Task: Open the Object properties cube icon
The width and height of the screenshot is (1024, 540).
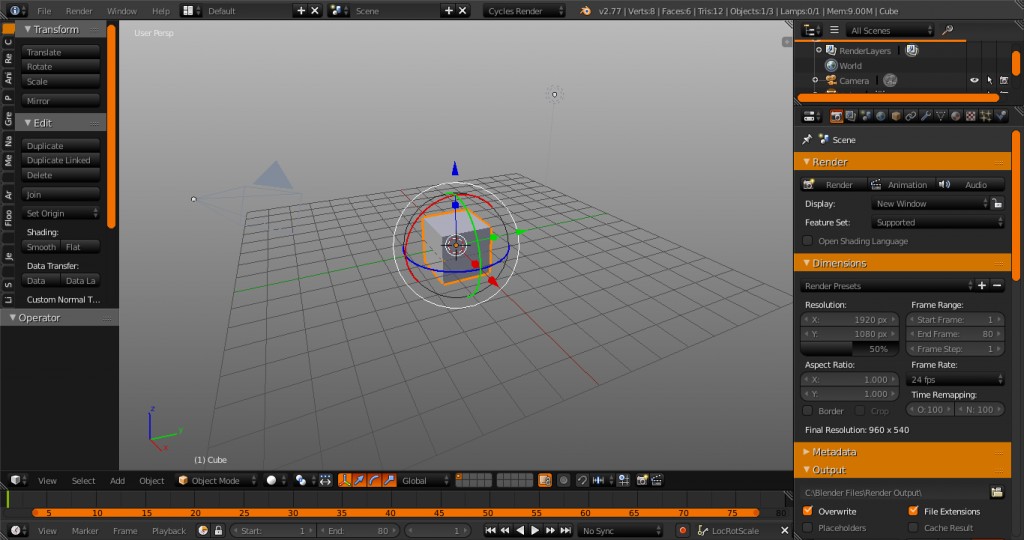Action: click(896, 116)
